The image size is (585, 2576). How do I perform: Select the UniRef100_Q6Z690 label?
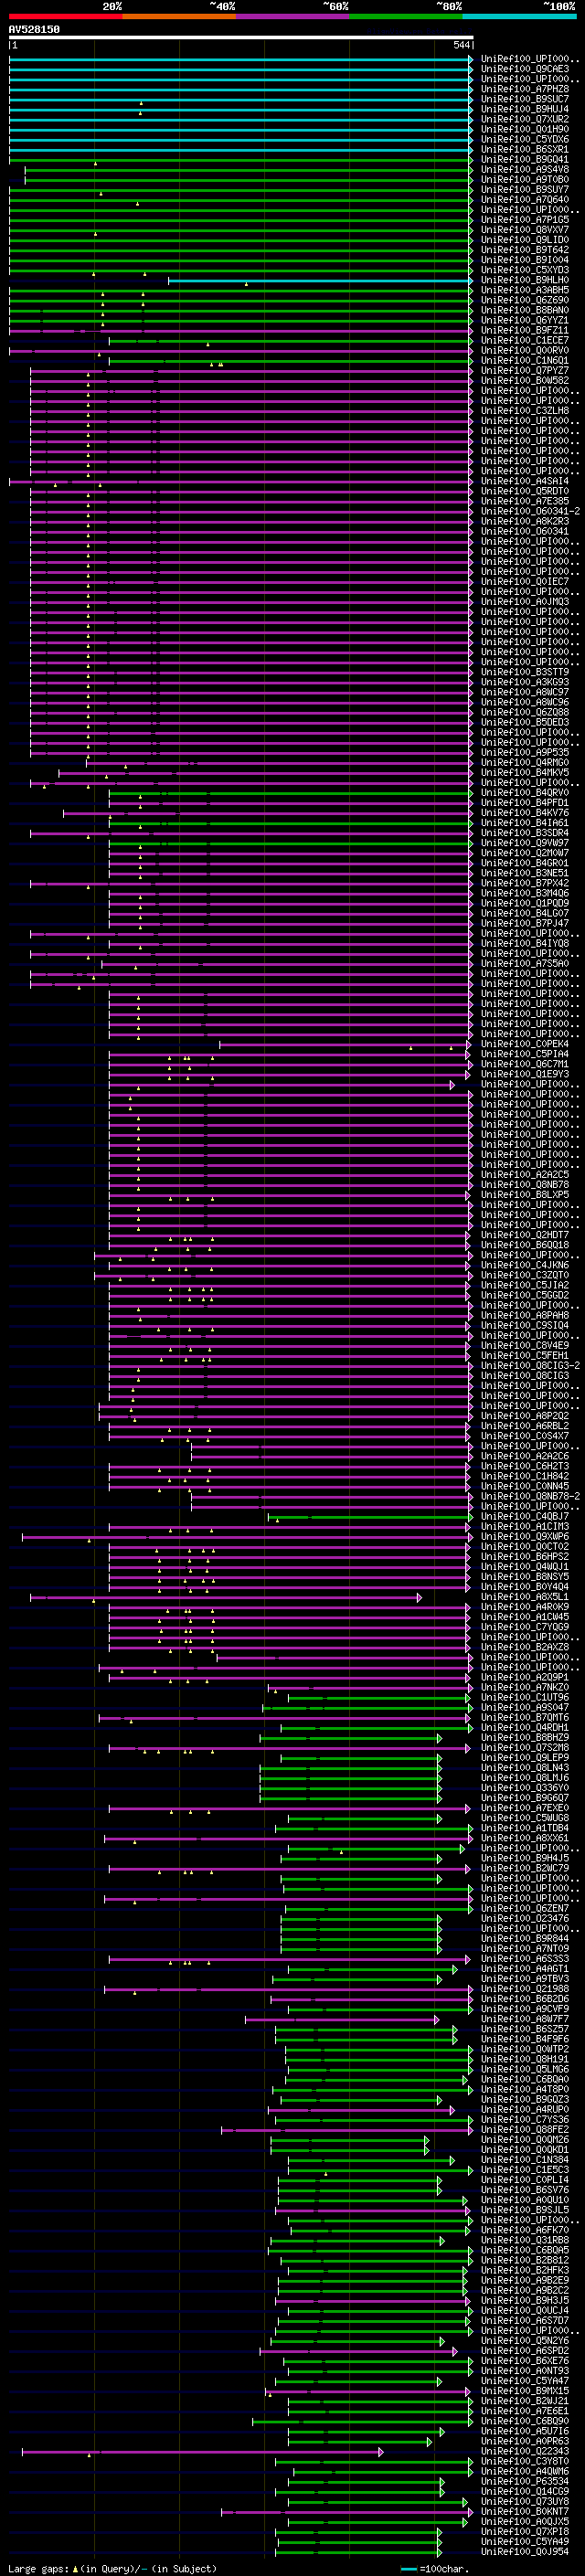tap(525, 300)
